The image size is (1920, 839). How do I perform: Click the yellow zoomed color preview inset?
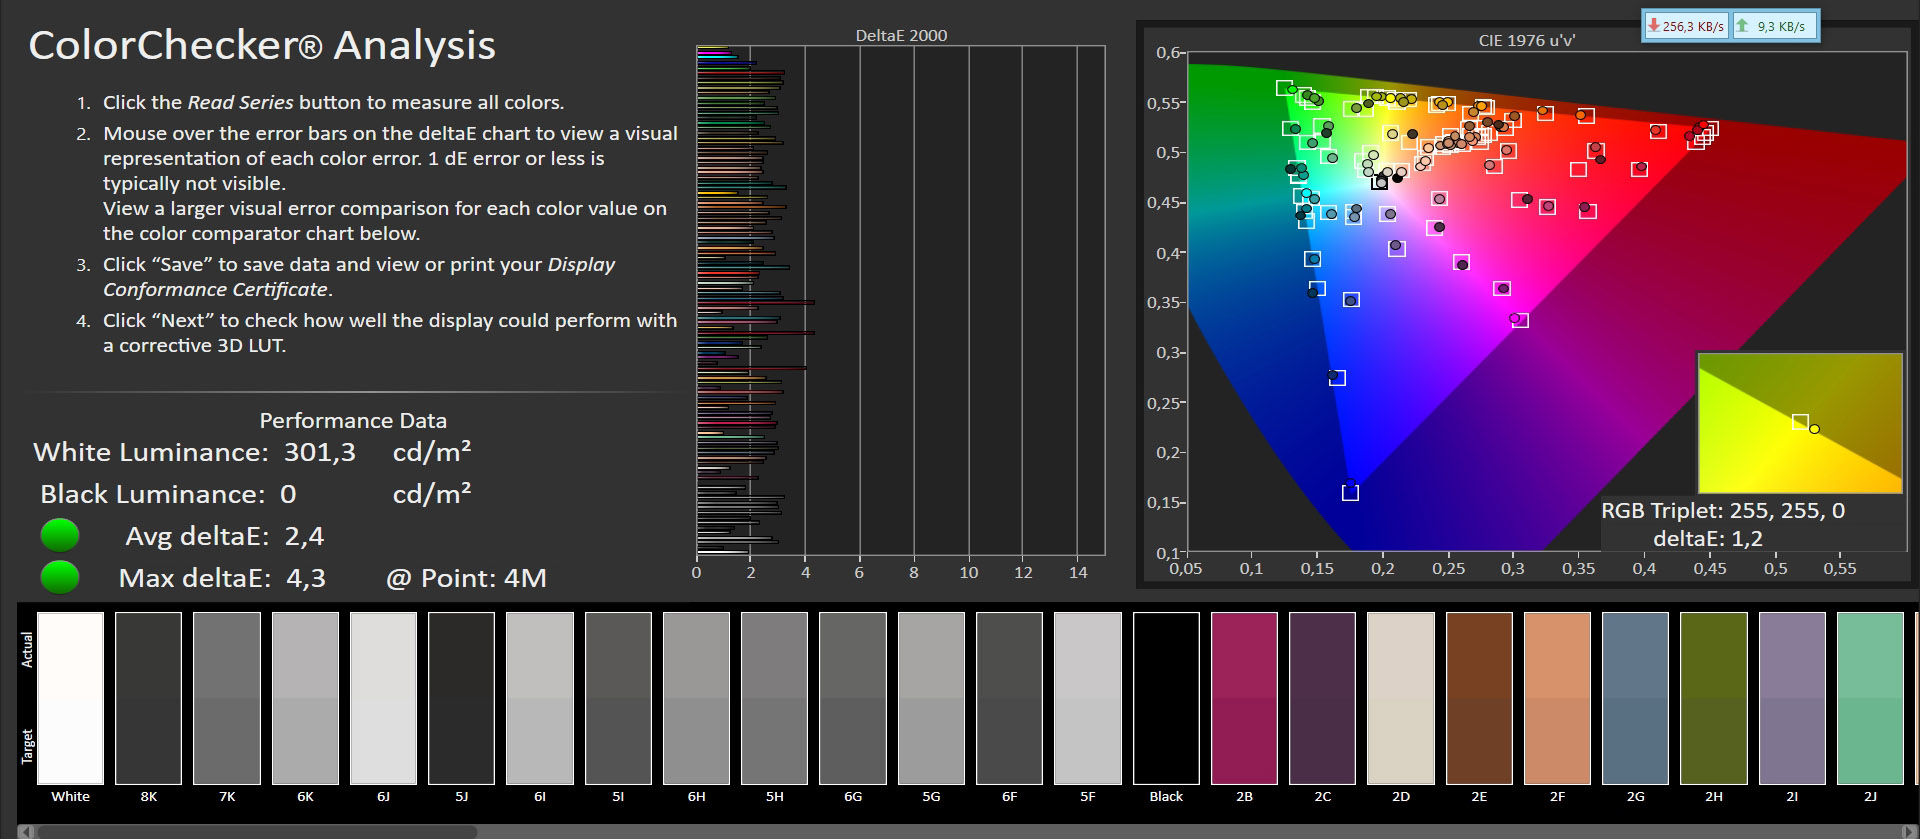1800,422
